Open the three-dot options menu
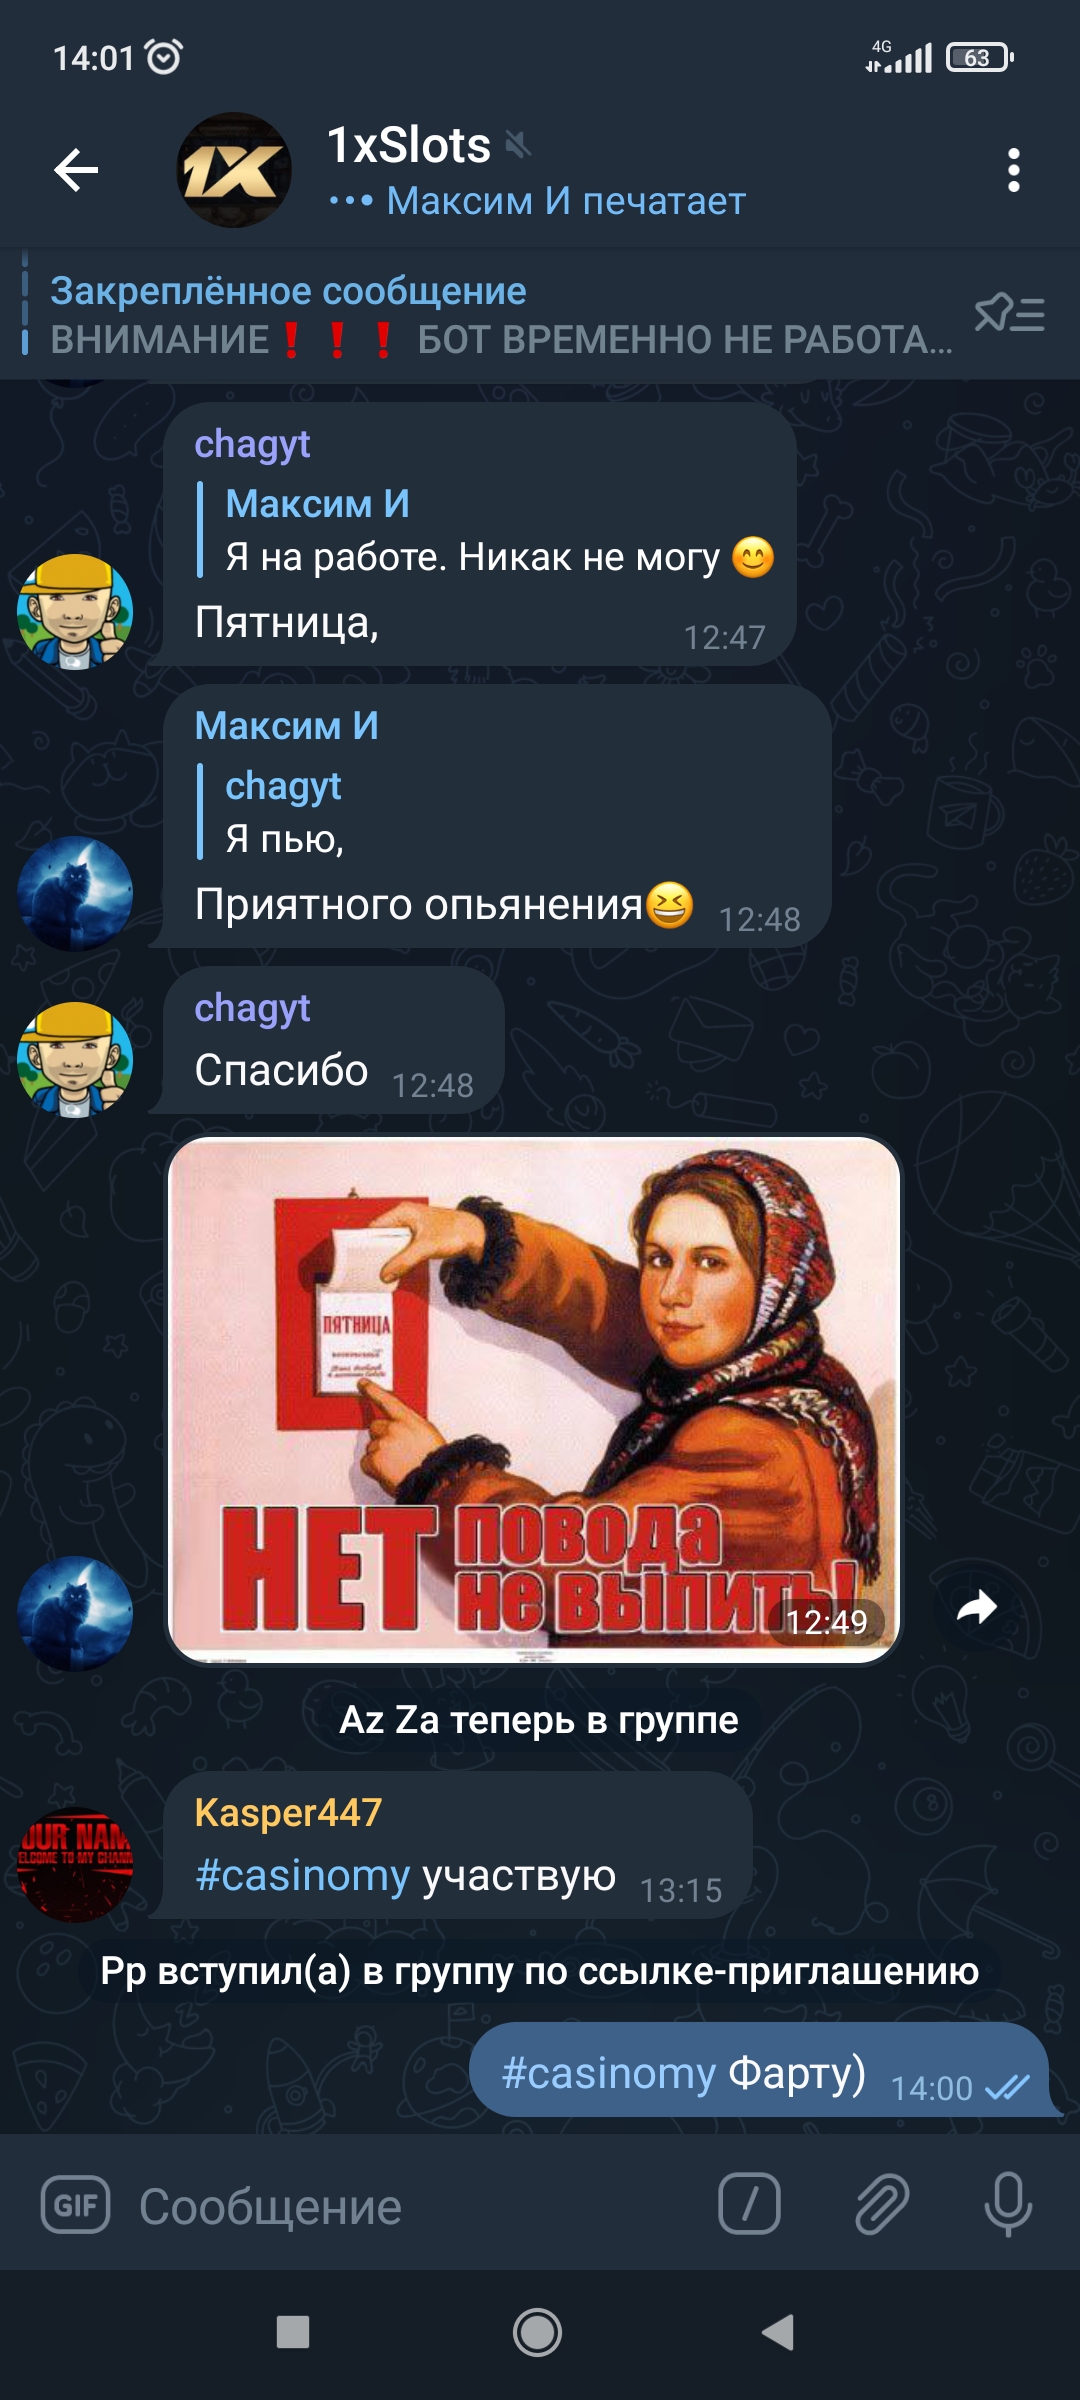The height and width of the screenshot is (2400, 1080). 1013,170
